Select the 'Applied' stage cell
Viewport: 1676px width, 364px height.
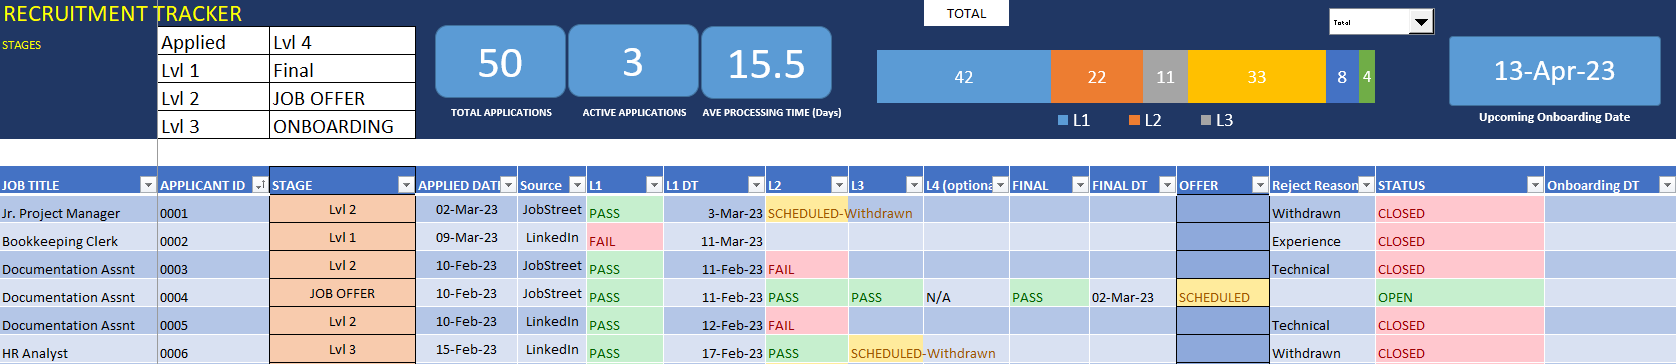point(214,41)
